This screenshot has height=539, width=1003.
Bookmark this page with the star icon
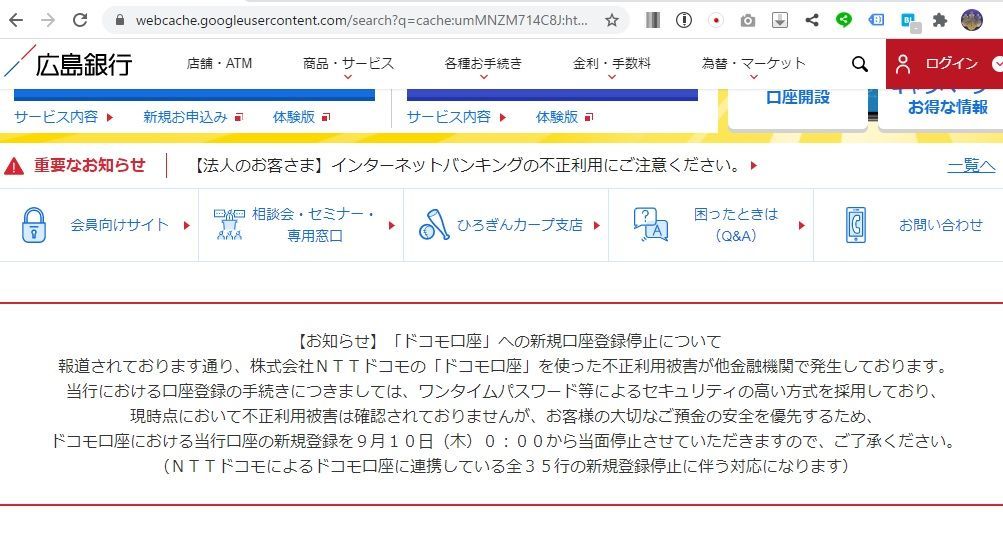[x=612, y=20]
